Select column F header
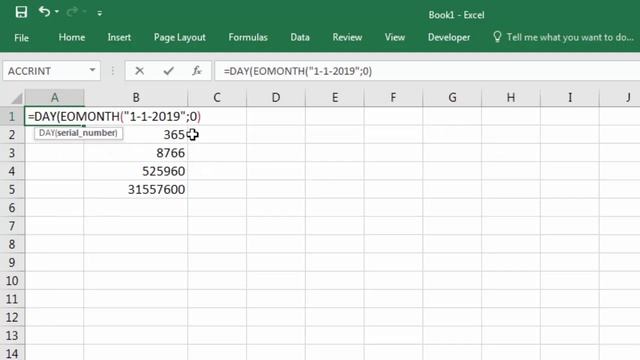 (x=393, y=98)
